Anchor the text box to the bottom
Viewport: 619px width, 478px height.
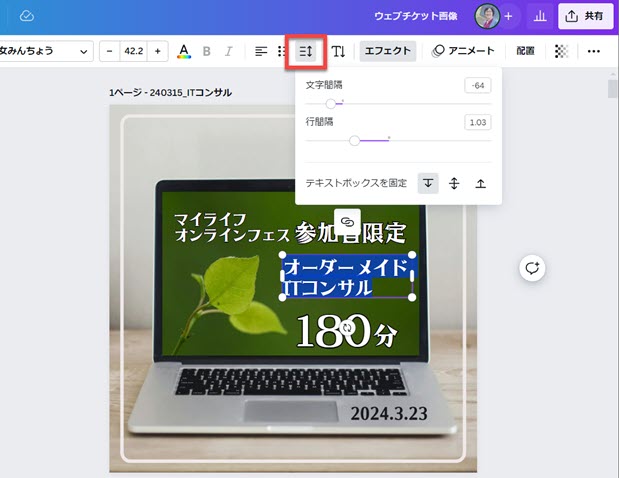480,183
